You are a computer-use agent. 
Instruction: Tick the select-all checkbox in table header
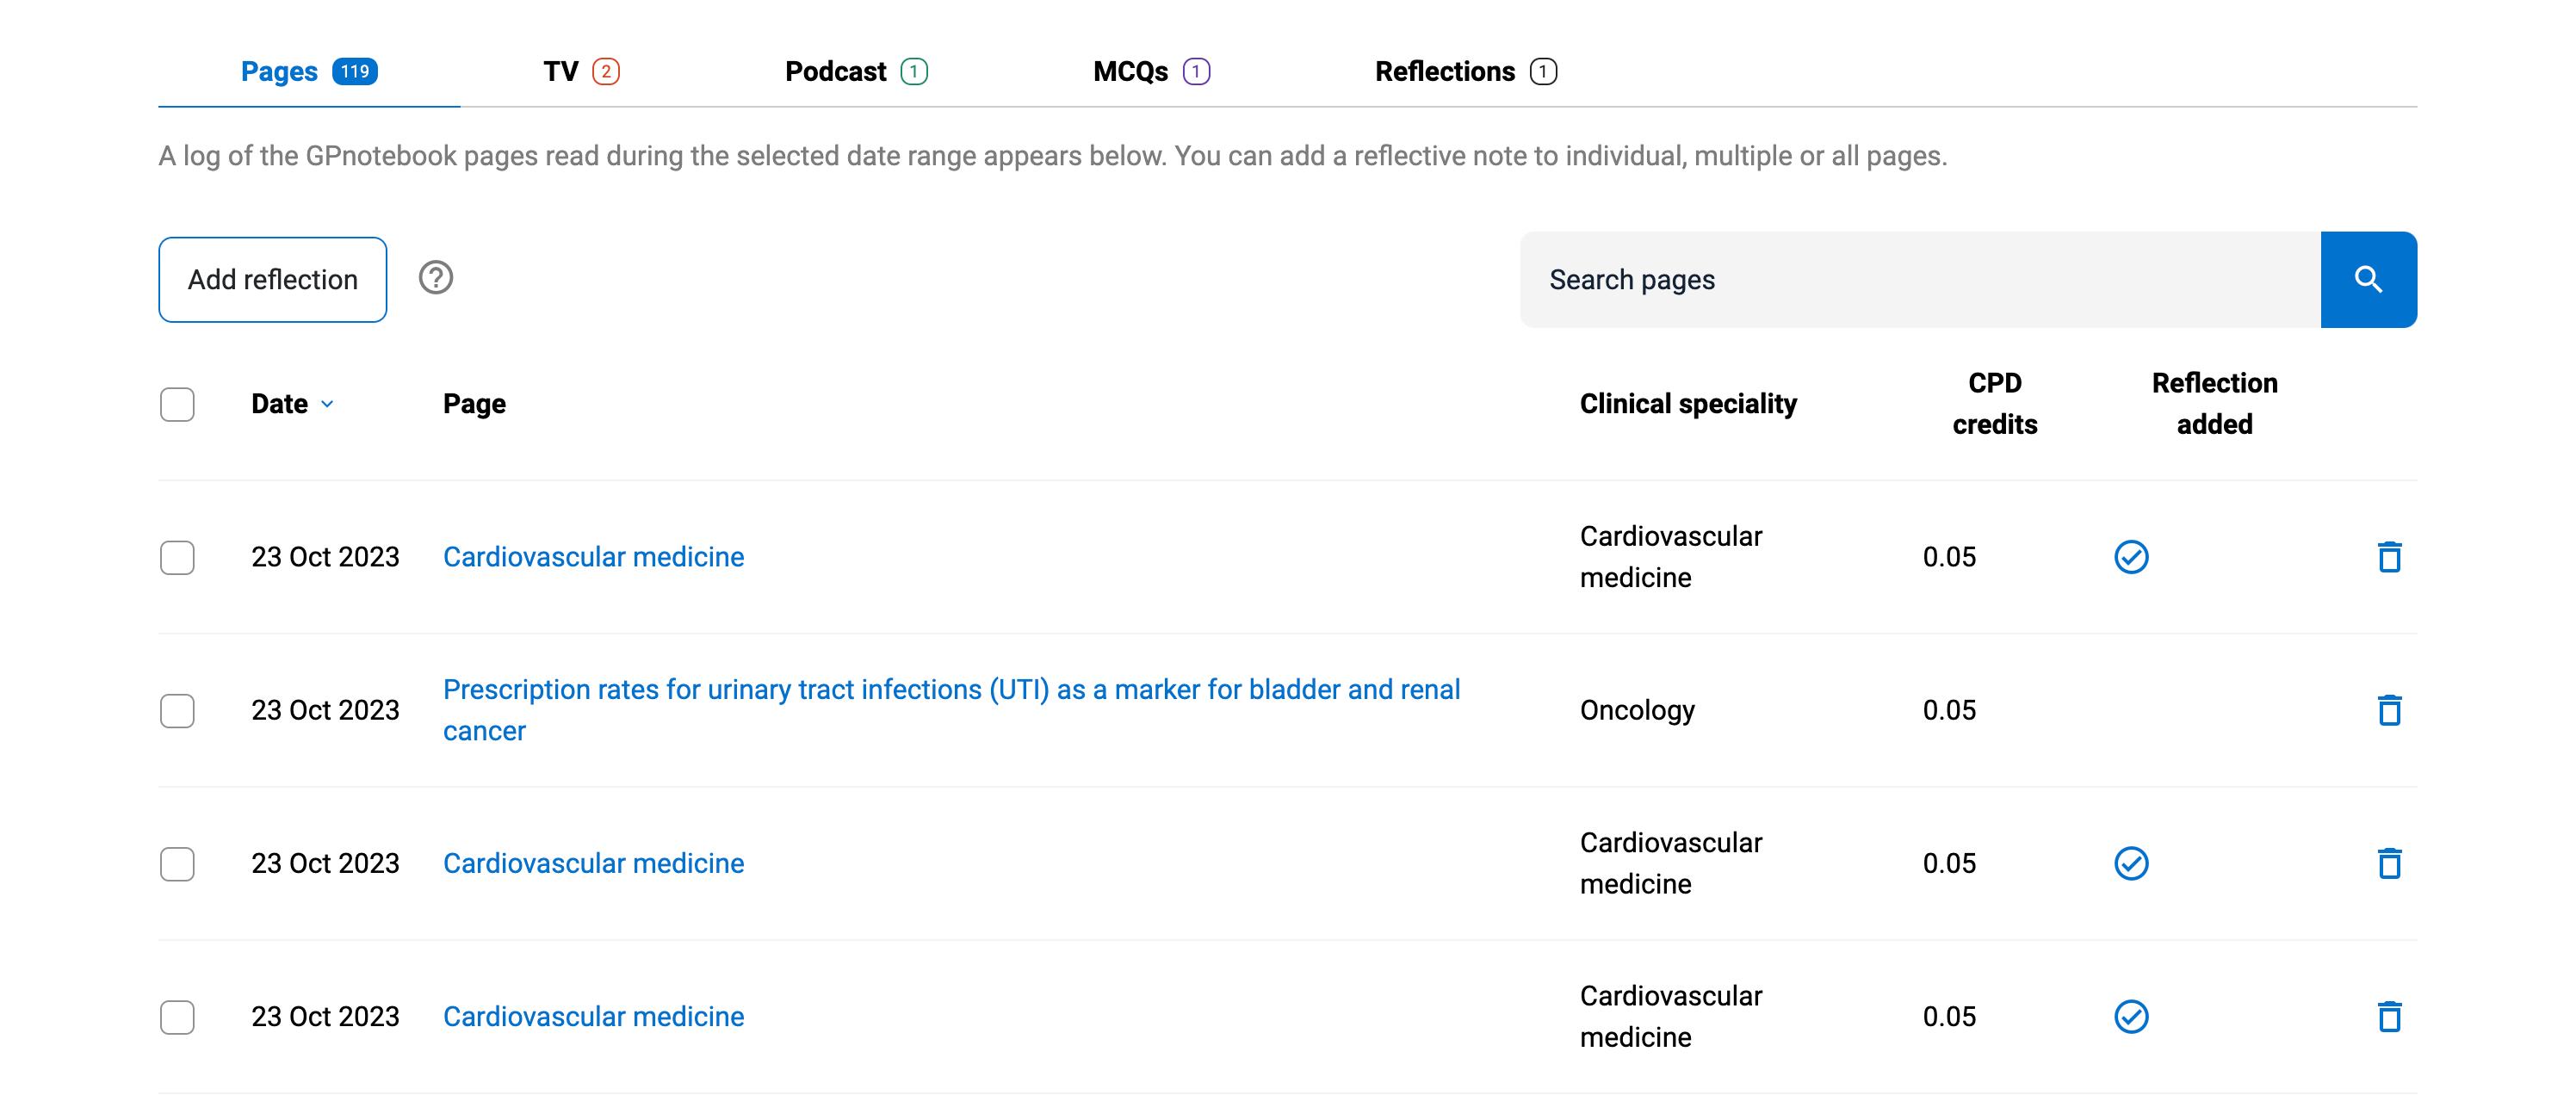click(177, 405)
